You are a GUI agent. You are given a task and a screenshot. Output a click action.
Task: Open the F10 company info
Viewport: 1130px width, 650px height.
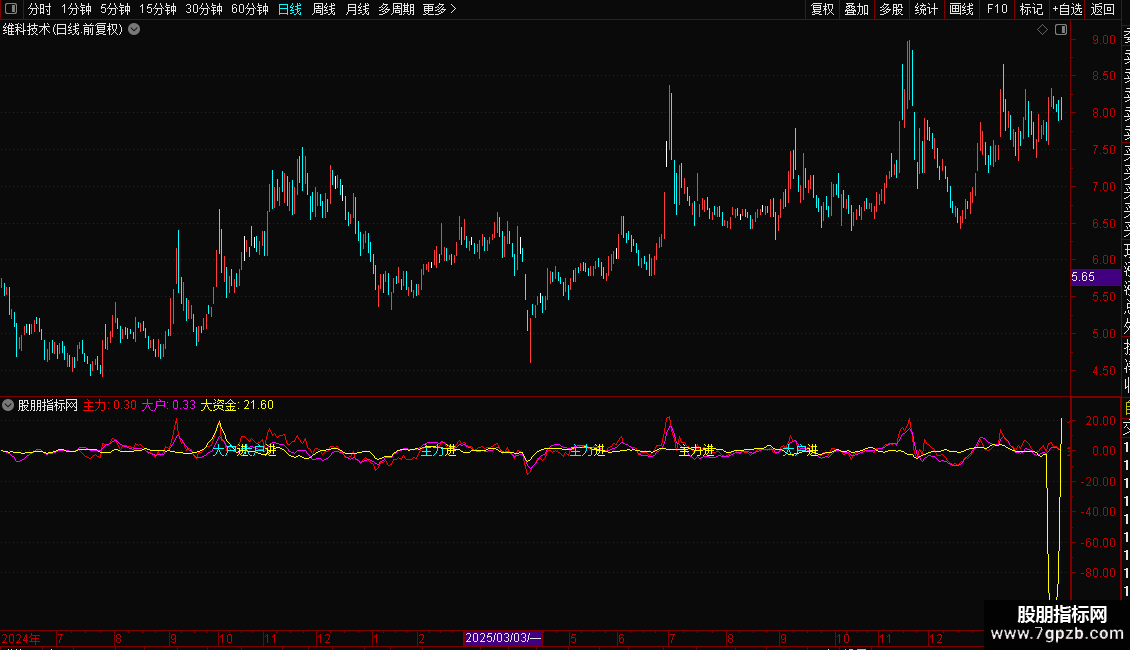pos(997,9)
